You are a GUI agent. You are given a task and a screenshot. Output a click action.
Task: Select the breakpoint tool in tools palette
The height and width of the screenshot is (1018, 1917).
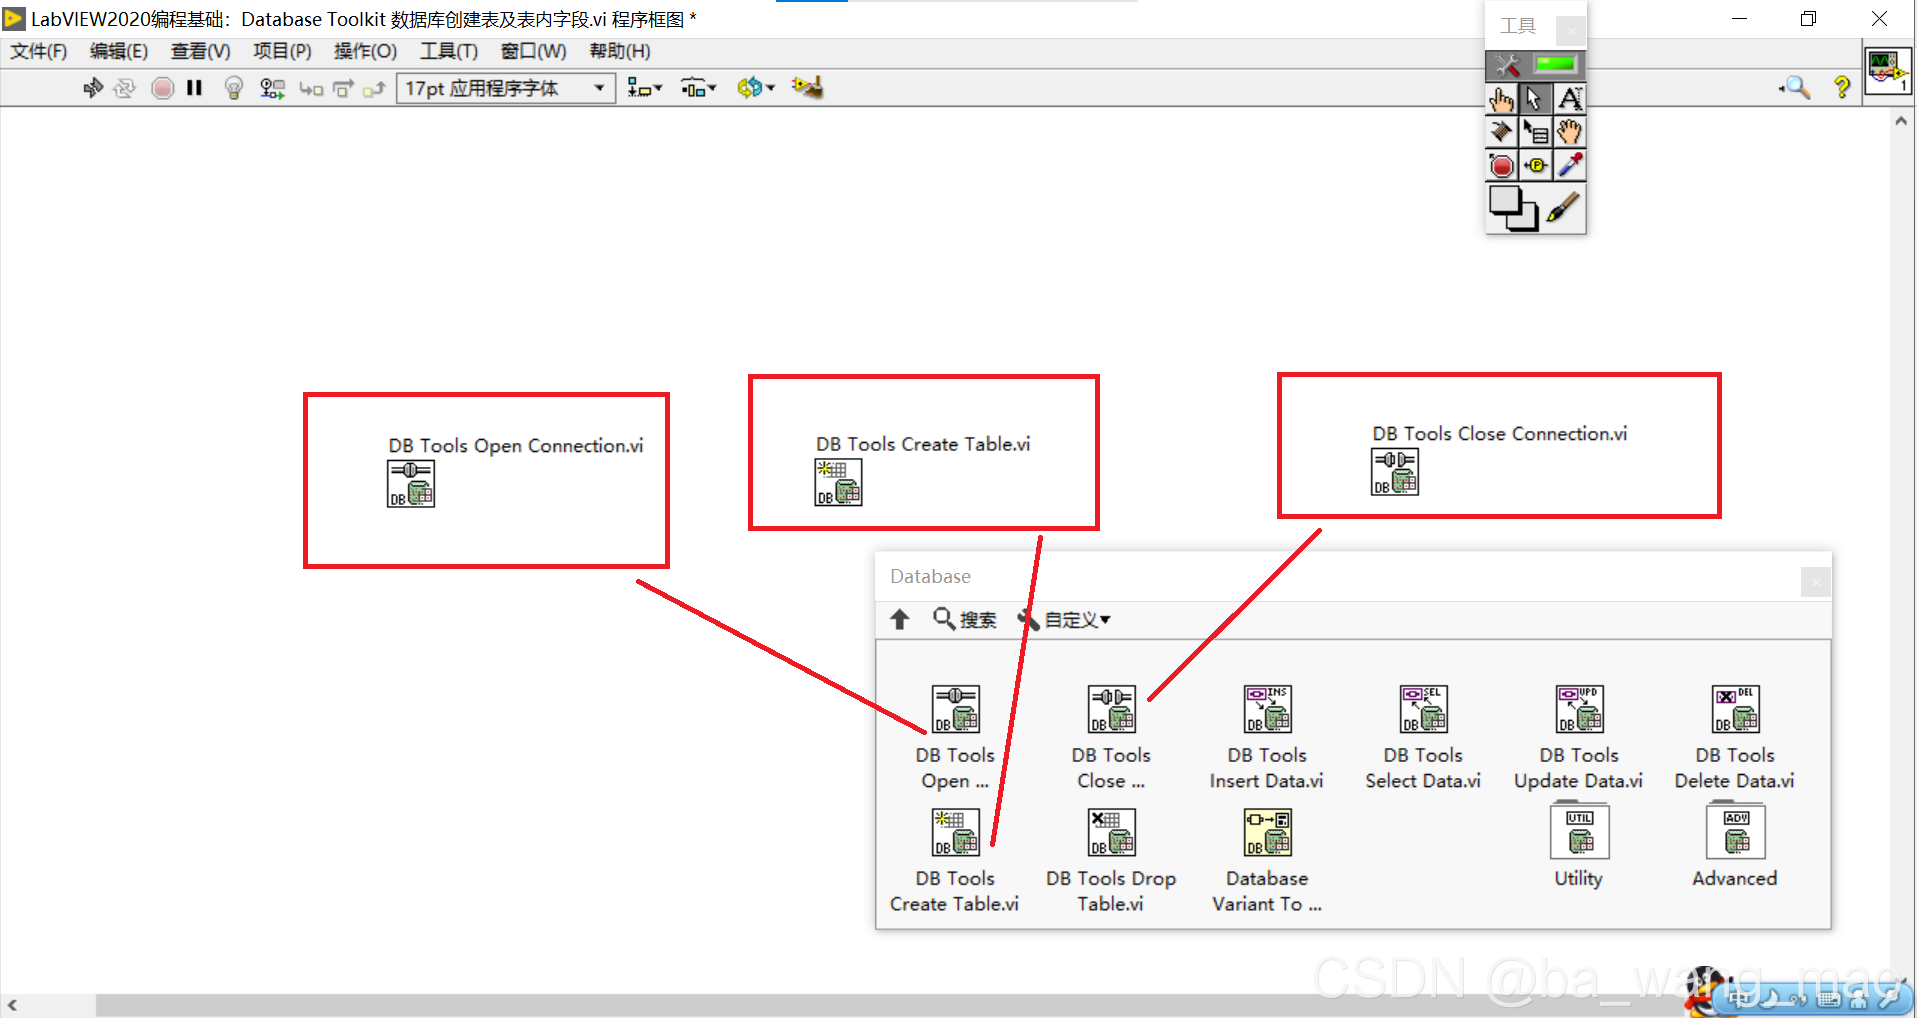1501,165
